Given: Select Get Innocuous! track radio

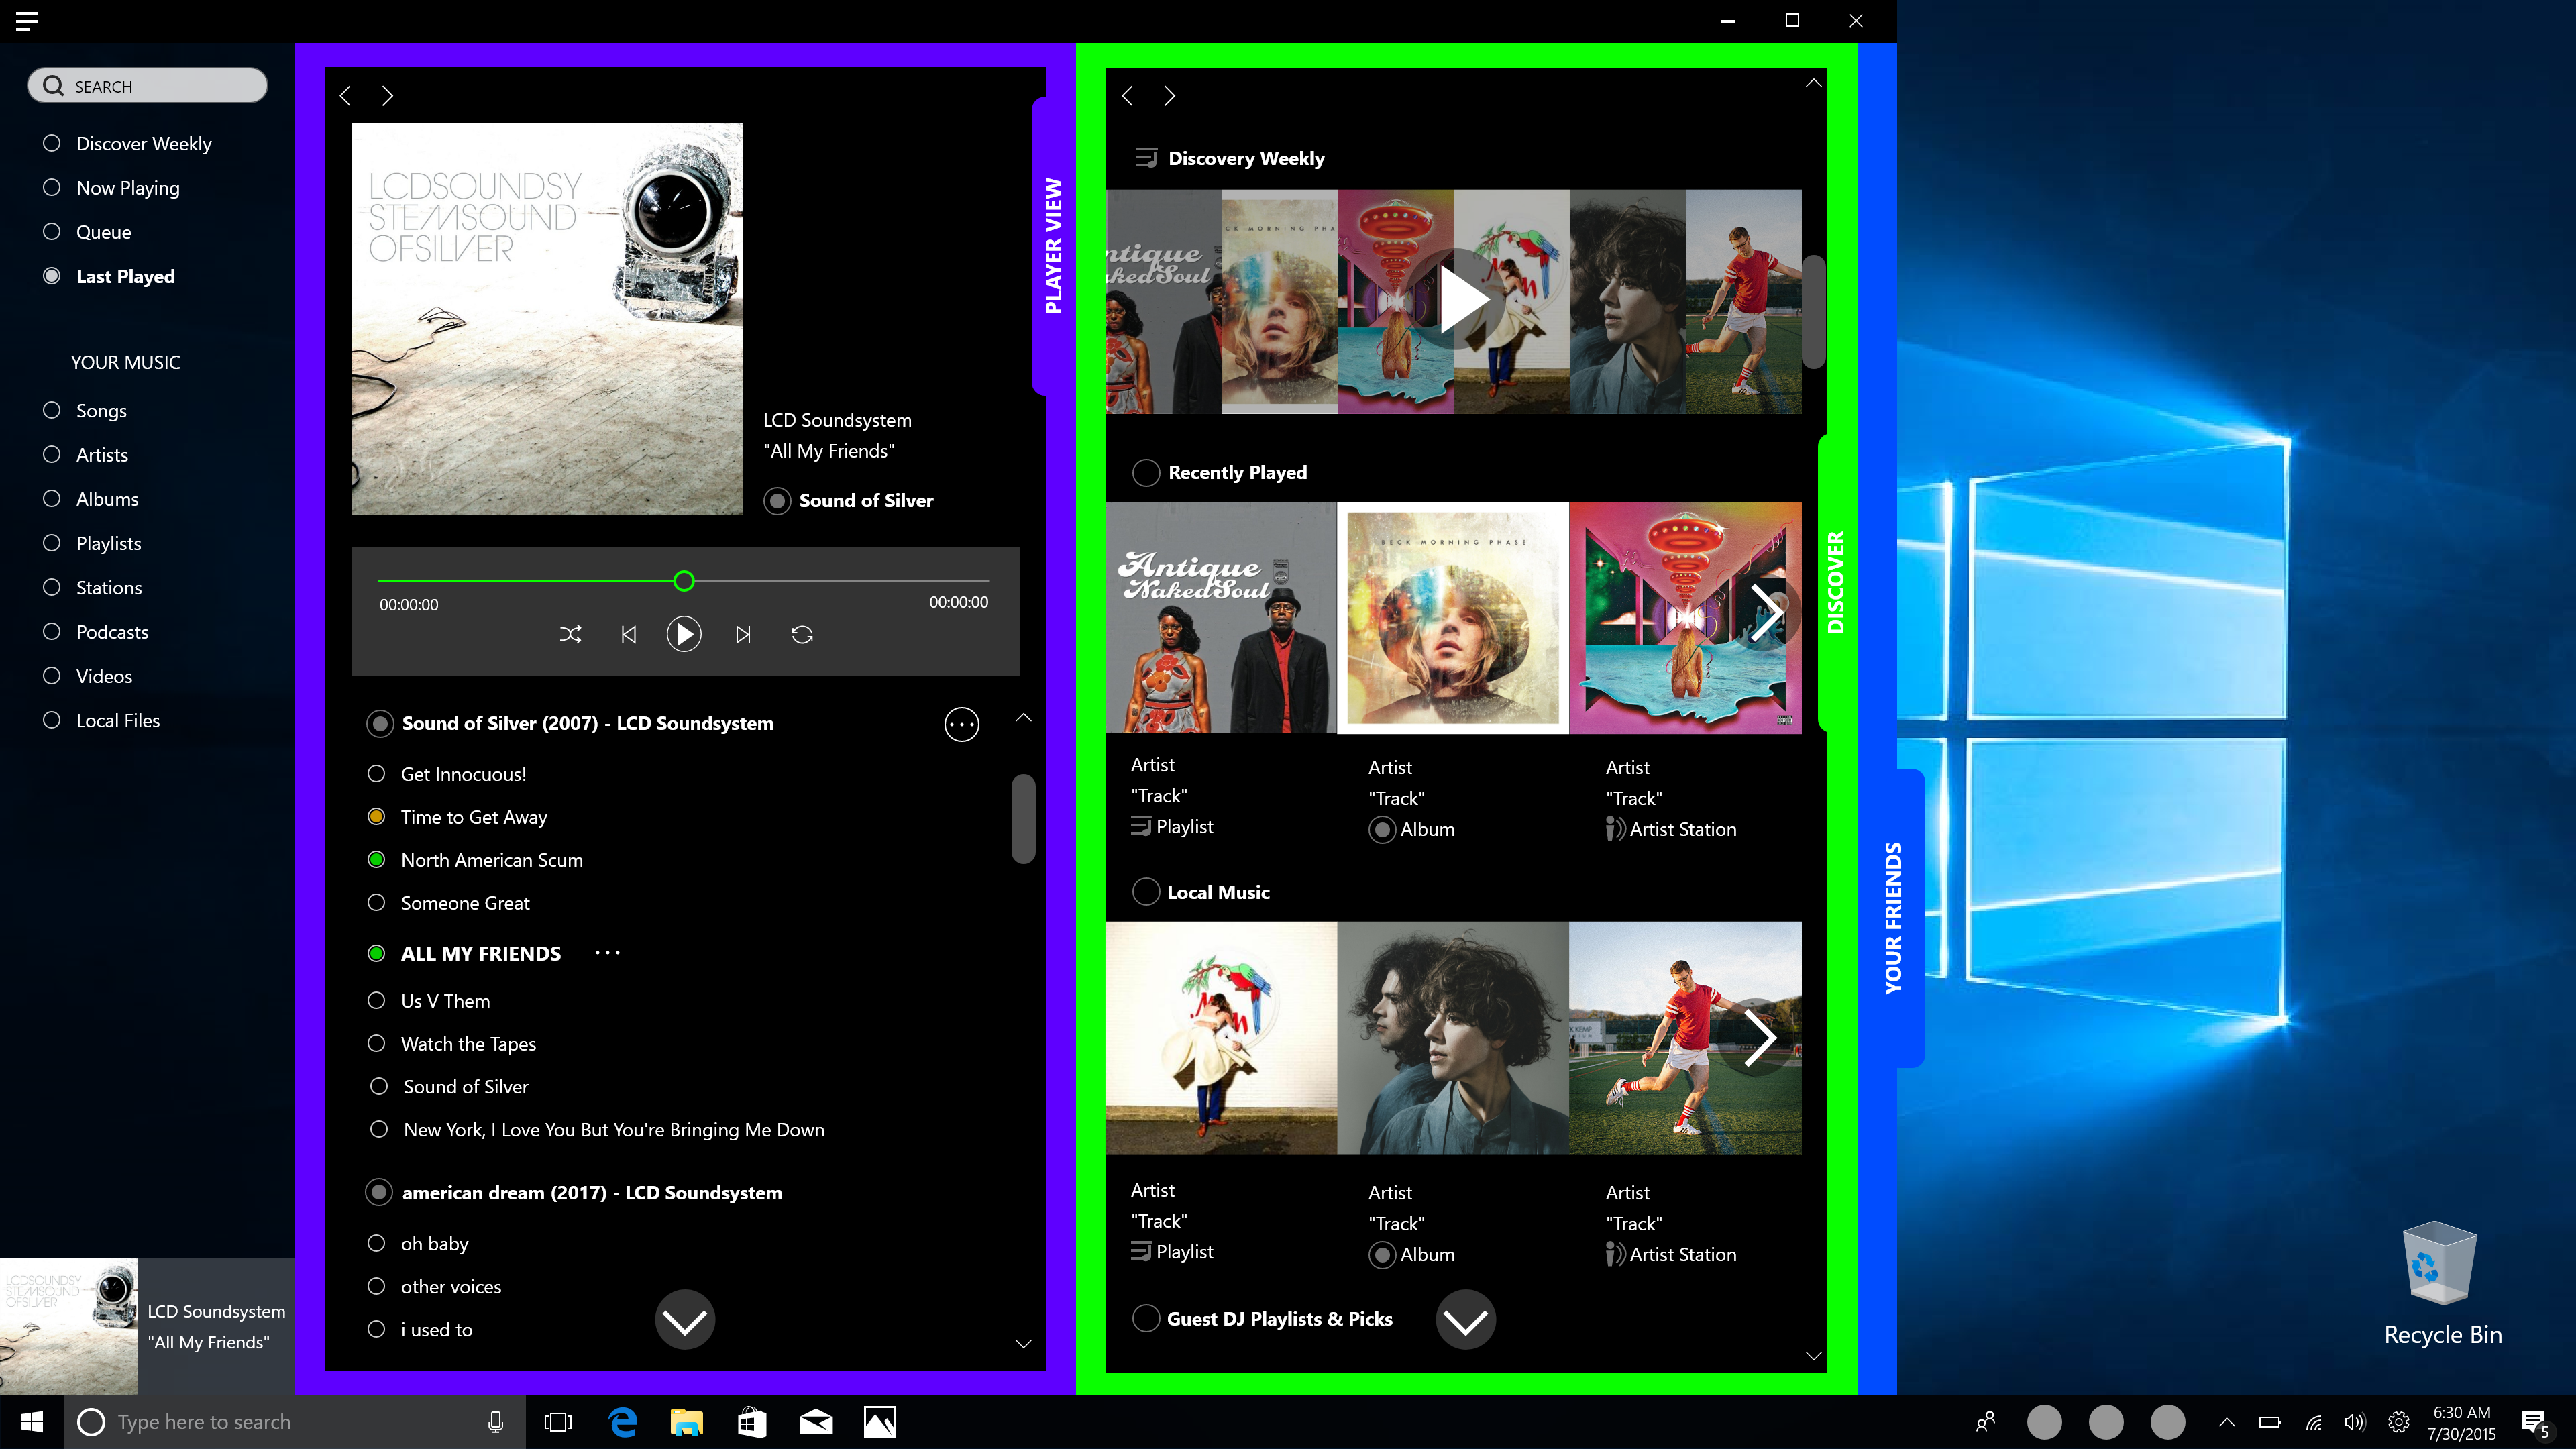Looking at the screenshot, I should [377, 774].
